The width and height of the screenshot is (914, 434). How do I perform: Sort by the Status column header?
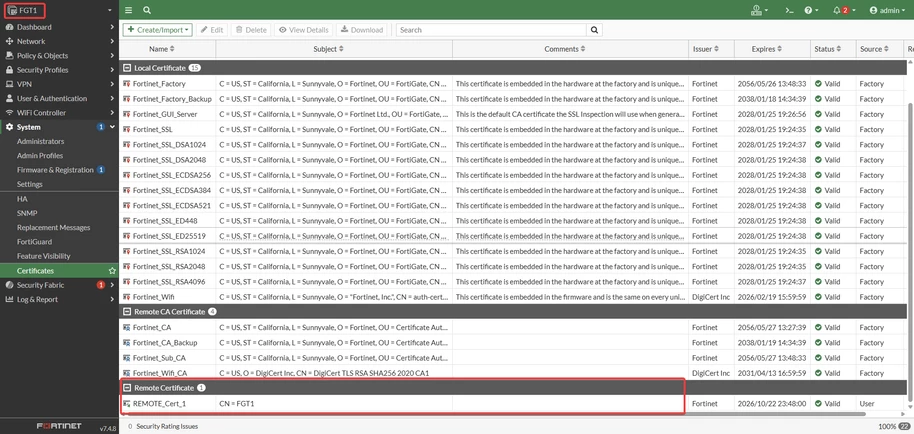(x=828, y=50)
